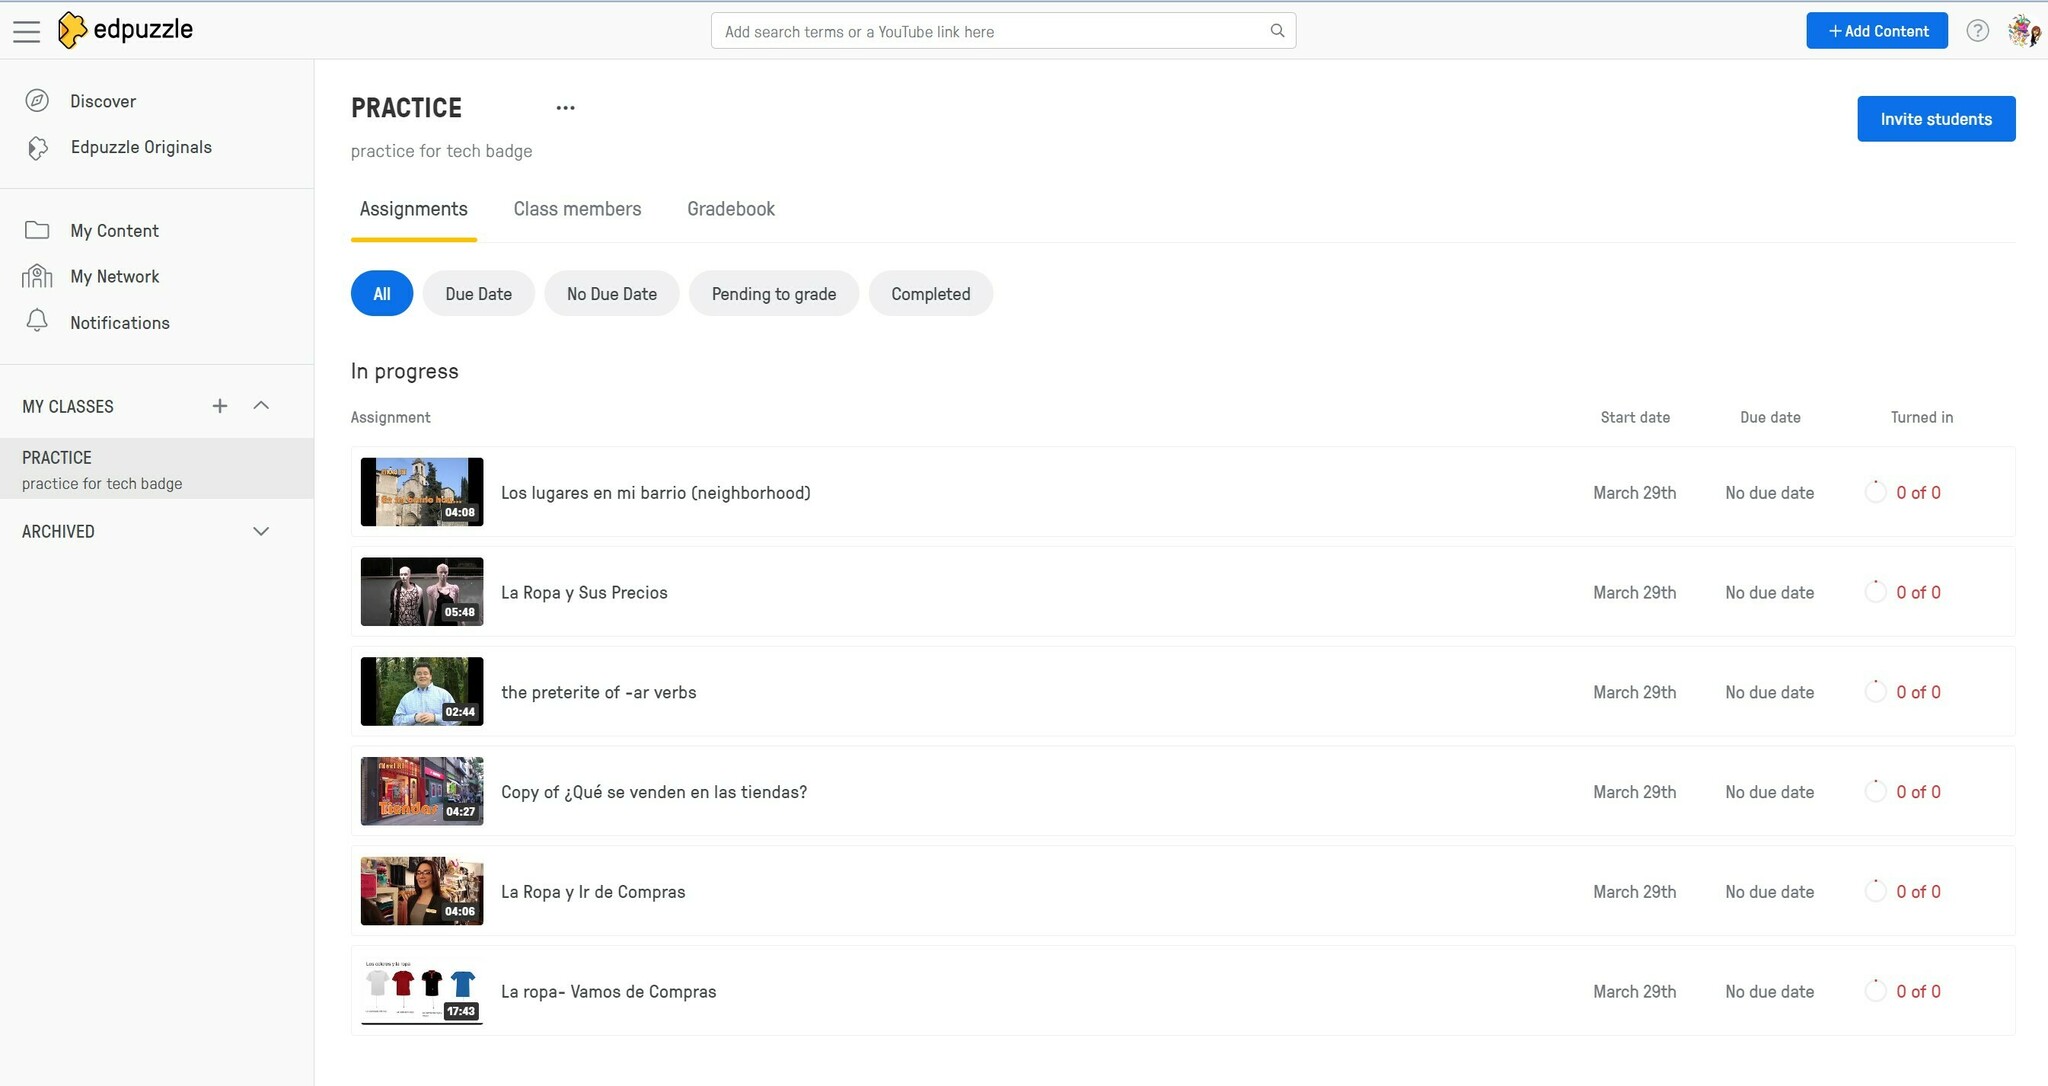Open Notifications bell icon
Viewport: 2048px width, 1086px height.
[x=37, y=321]
